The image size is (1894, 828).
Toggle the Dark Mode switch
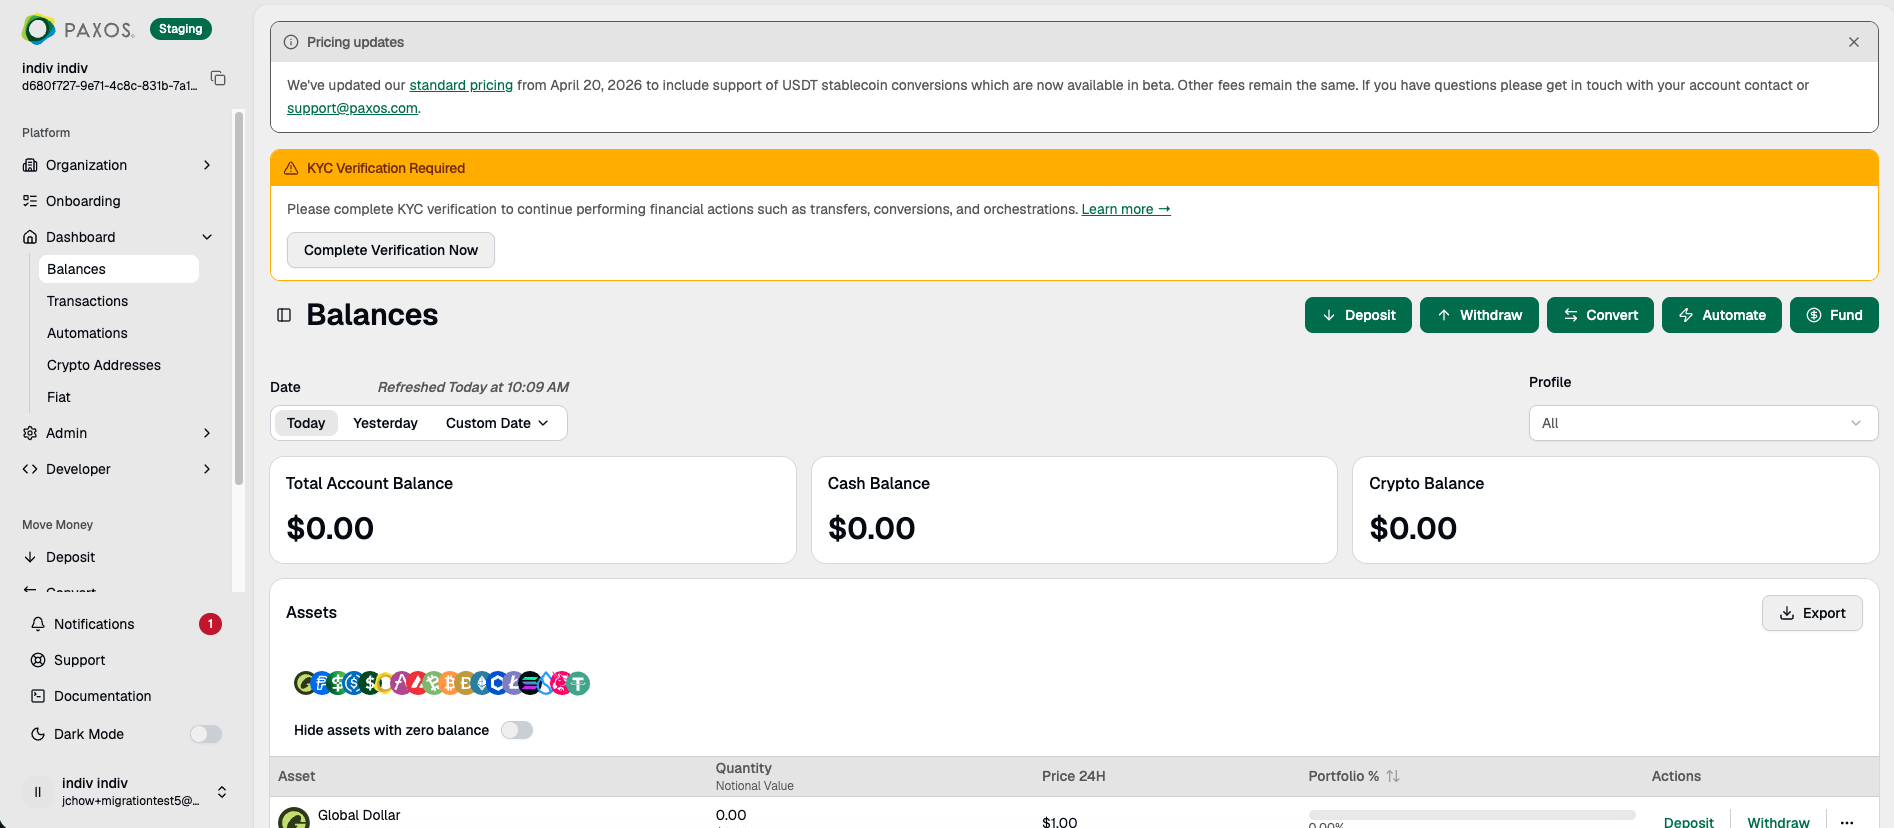point(206,734)
